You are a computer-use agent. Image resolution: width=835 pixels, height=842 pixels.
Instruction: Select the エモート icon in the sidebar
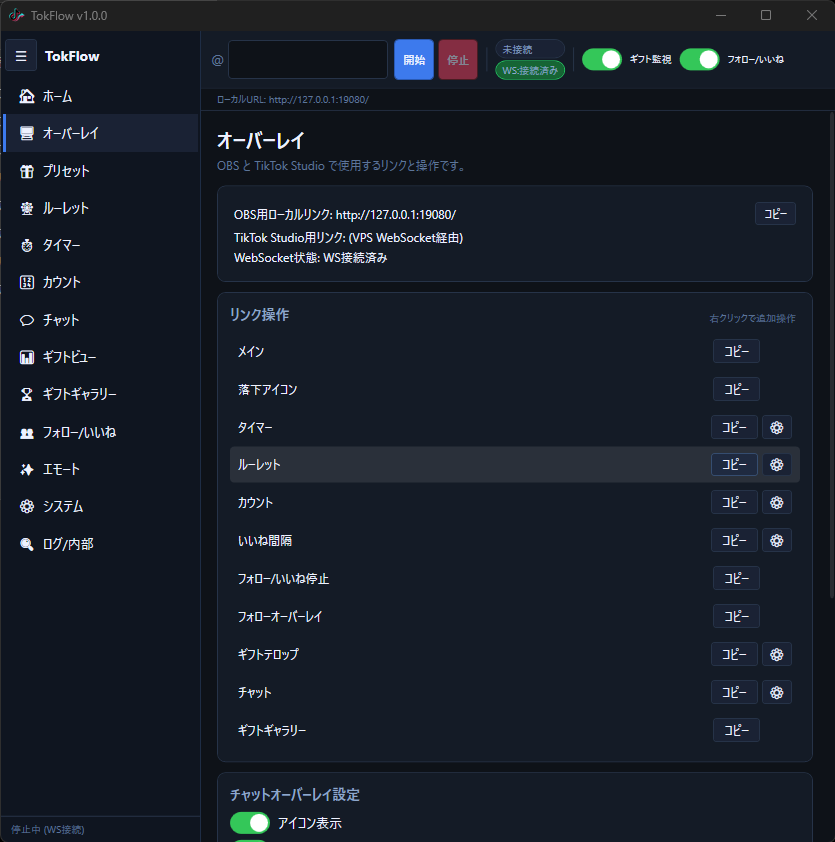pos(26,469)
